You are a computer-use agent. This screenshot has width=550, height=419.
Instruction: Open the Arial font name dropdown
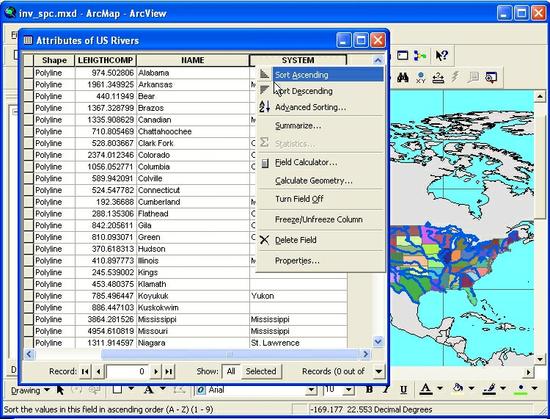click(x=311, y=390)
